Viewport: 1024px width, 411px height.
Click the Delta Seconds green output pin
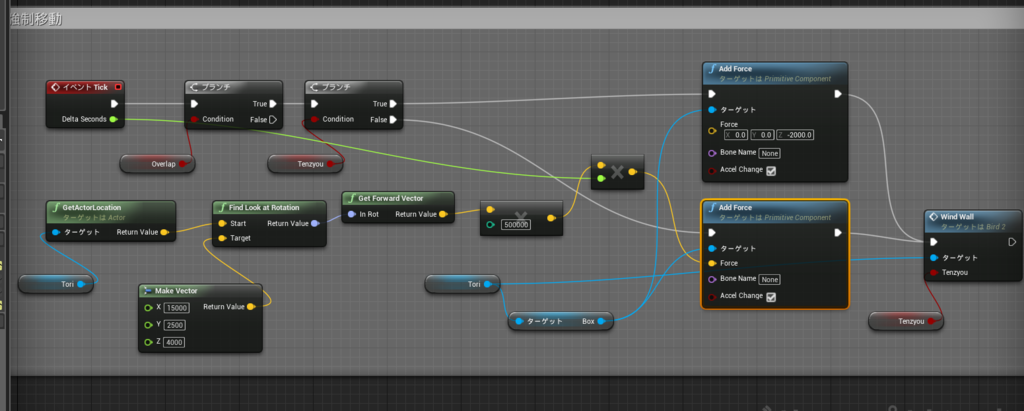tap(114, 119)
